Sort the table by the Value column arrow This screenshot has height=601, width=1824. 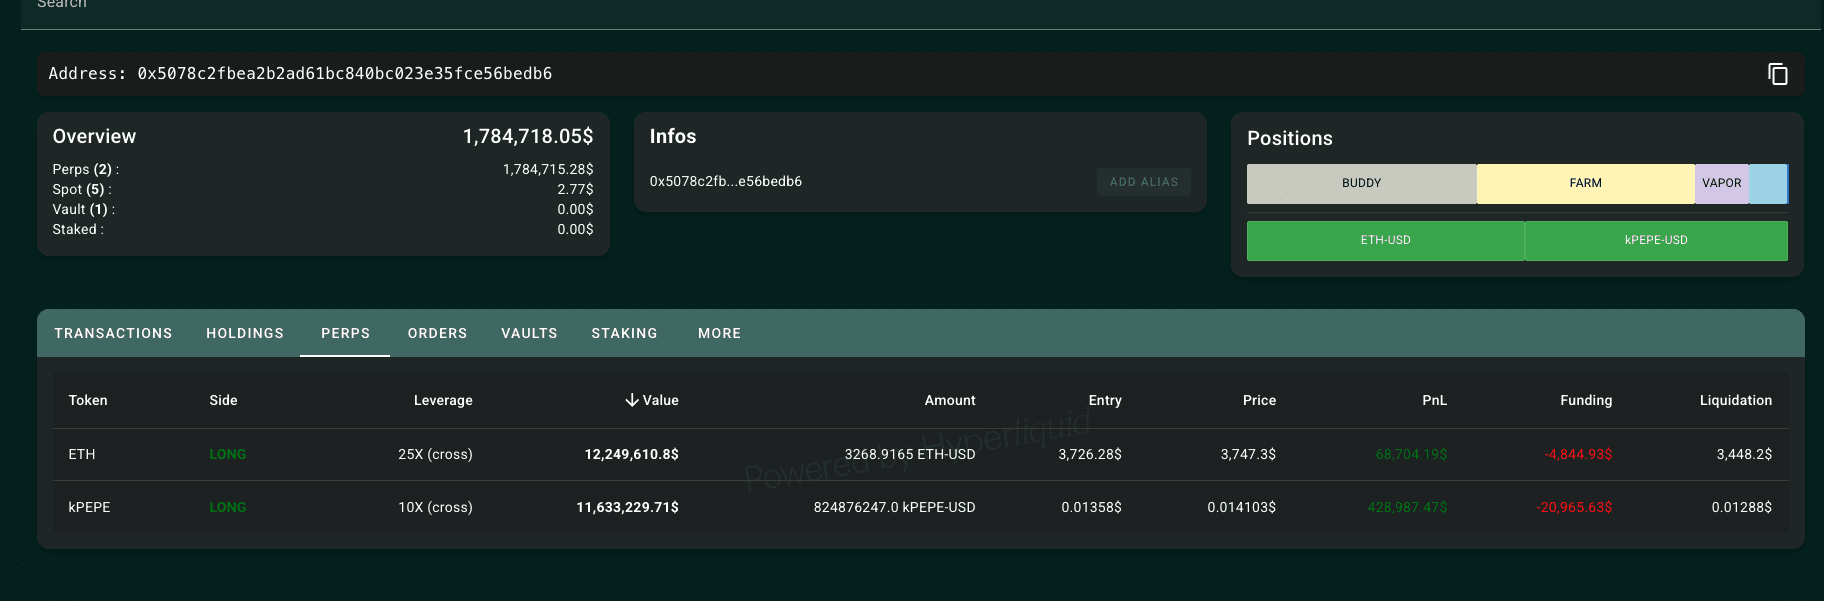click(632, 400)
